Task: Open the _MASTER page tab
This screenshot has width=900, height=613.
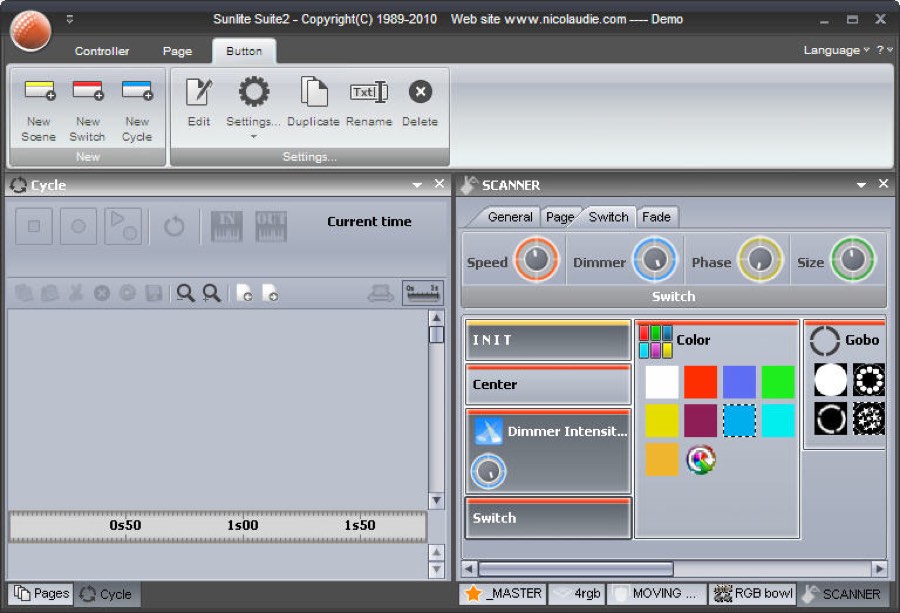Action: (503, 593)
